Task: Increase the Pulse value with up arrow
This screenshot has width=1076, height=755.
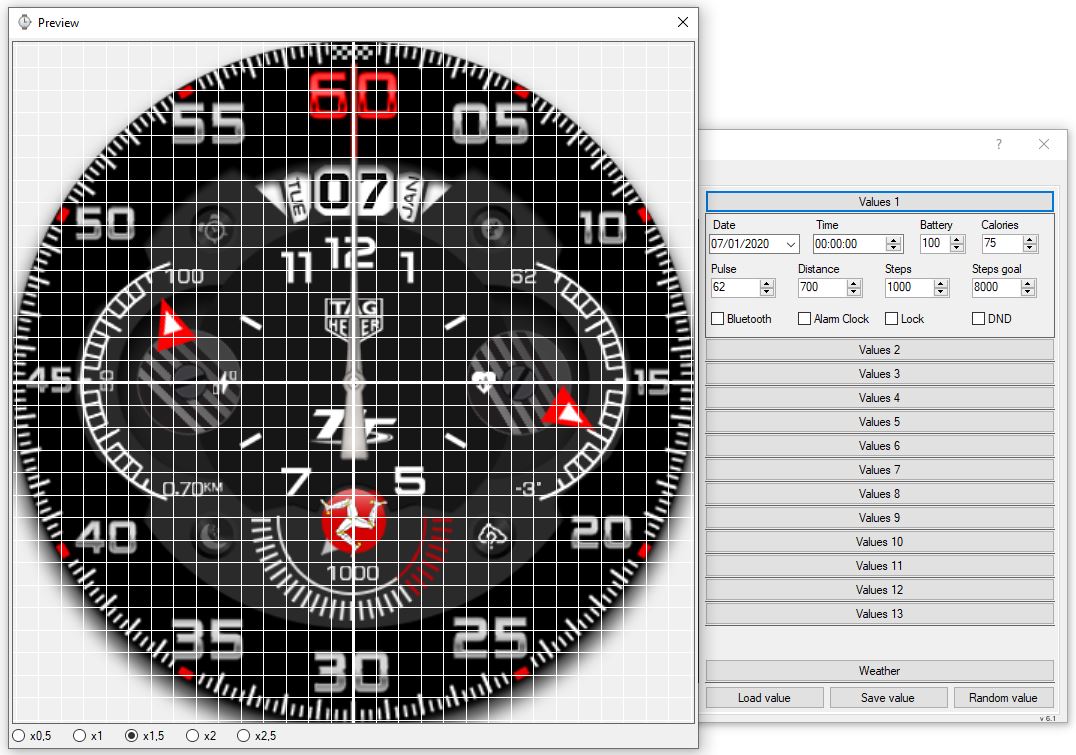Action: coord(767,283)
